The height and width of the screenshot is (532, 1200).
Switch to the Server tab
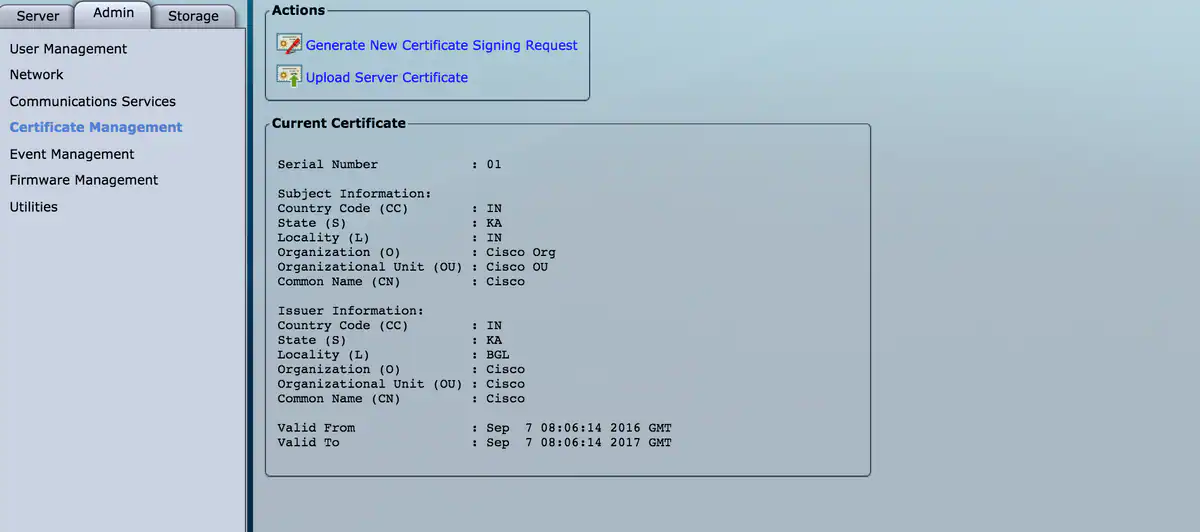[x=38, y=16]
